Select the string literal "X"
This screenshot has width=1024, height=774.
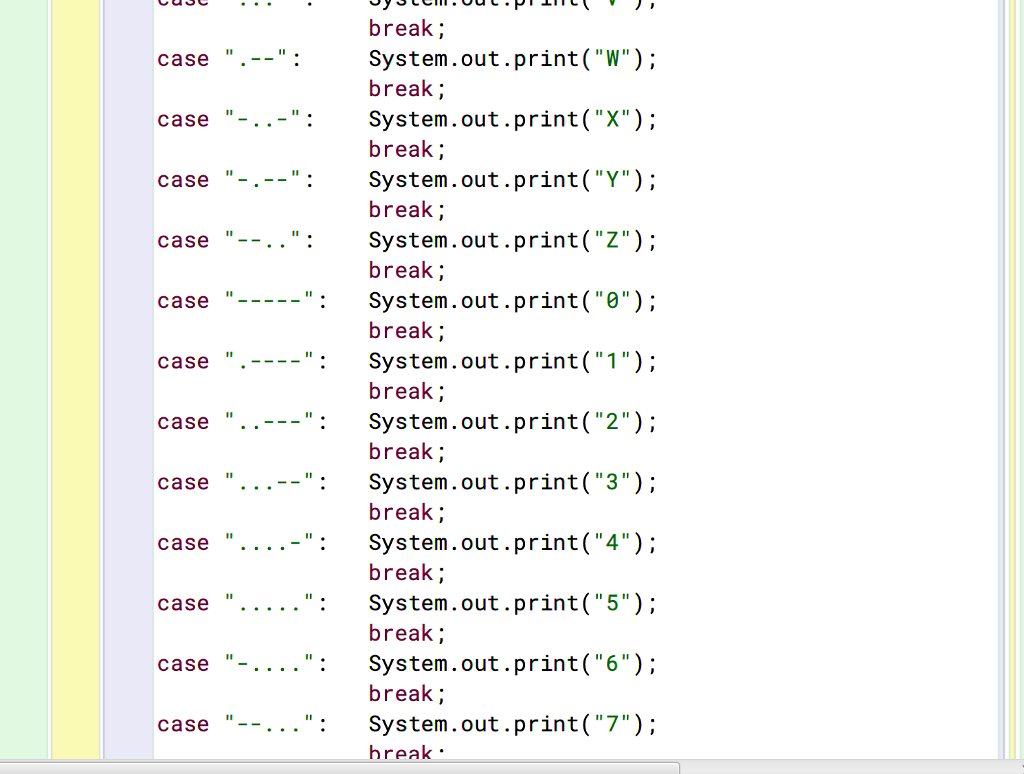(610, 119)
